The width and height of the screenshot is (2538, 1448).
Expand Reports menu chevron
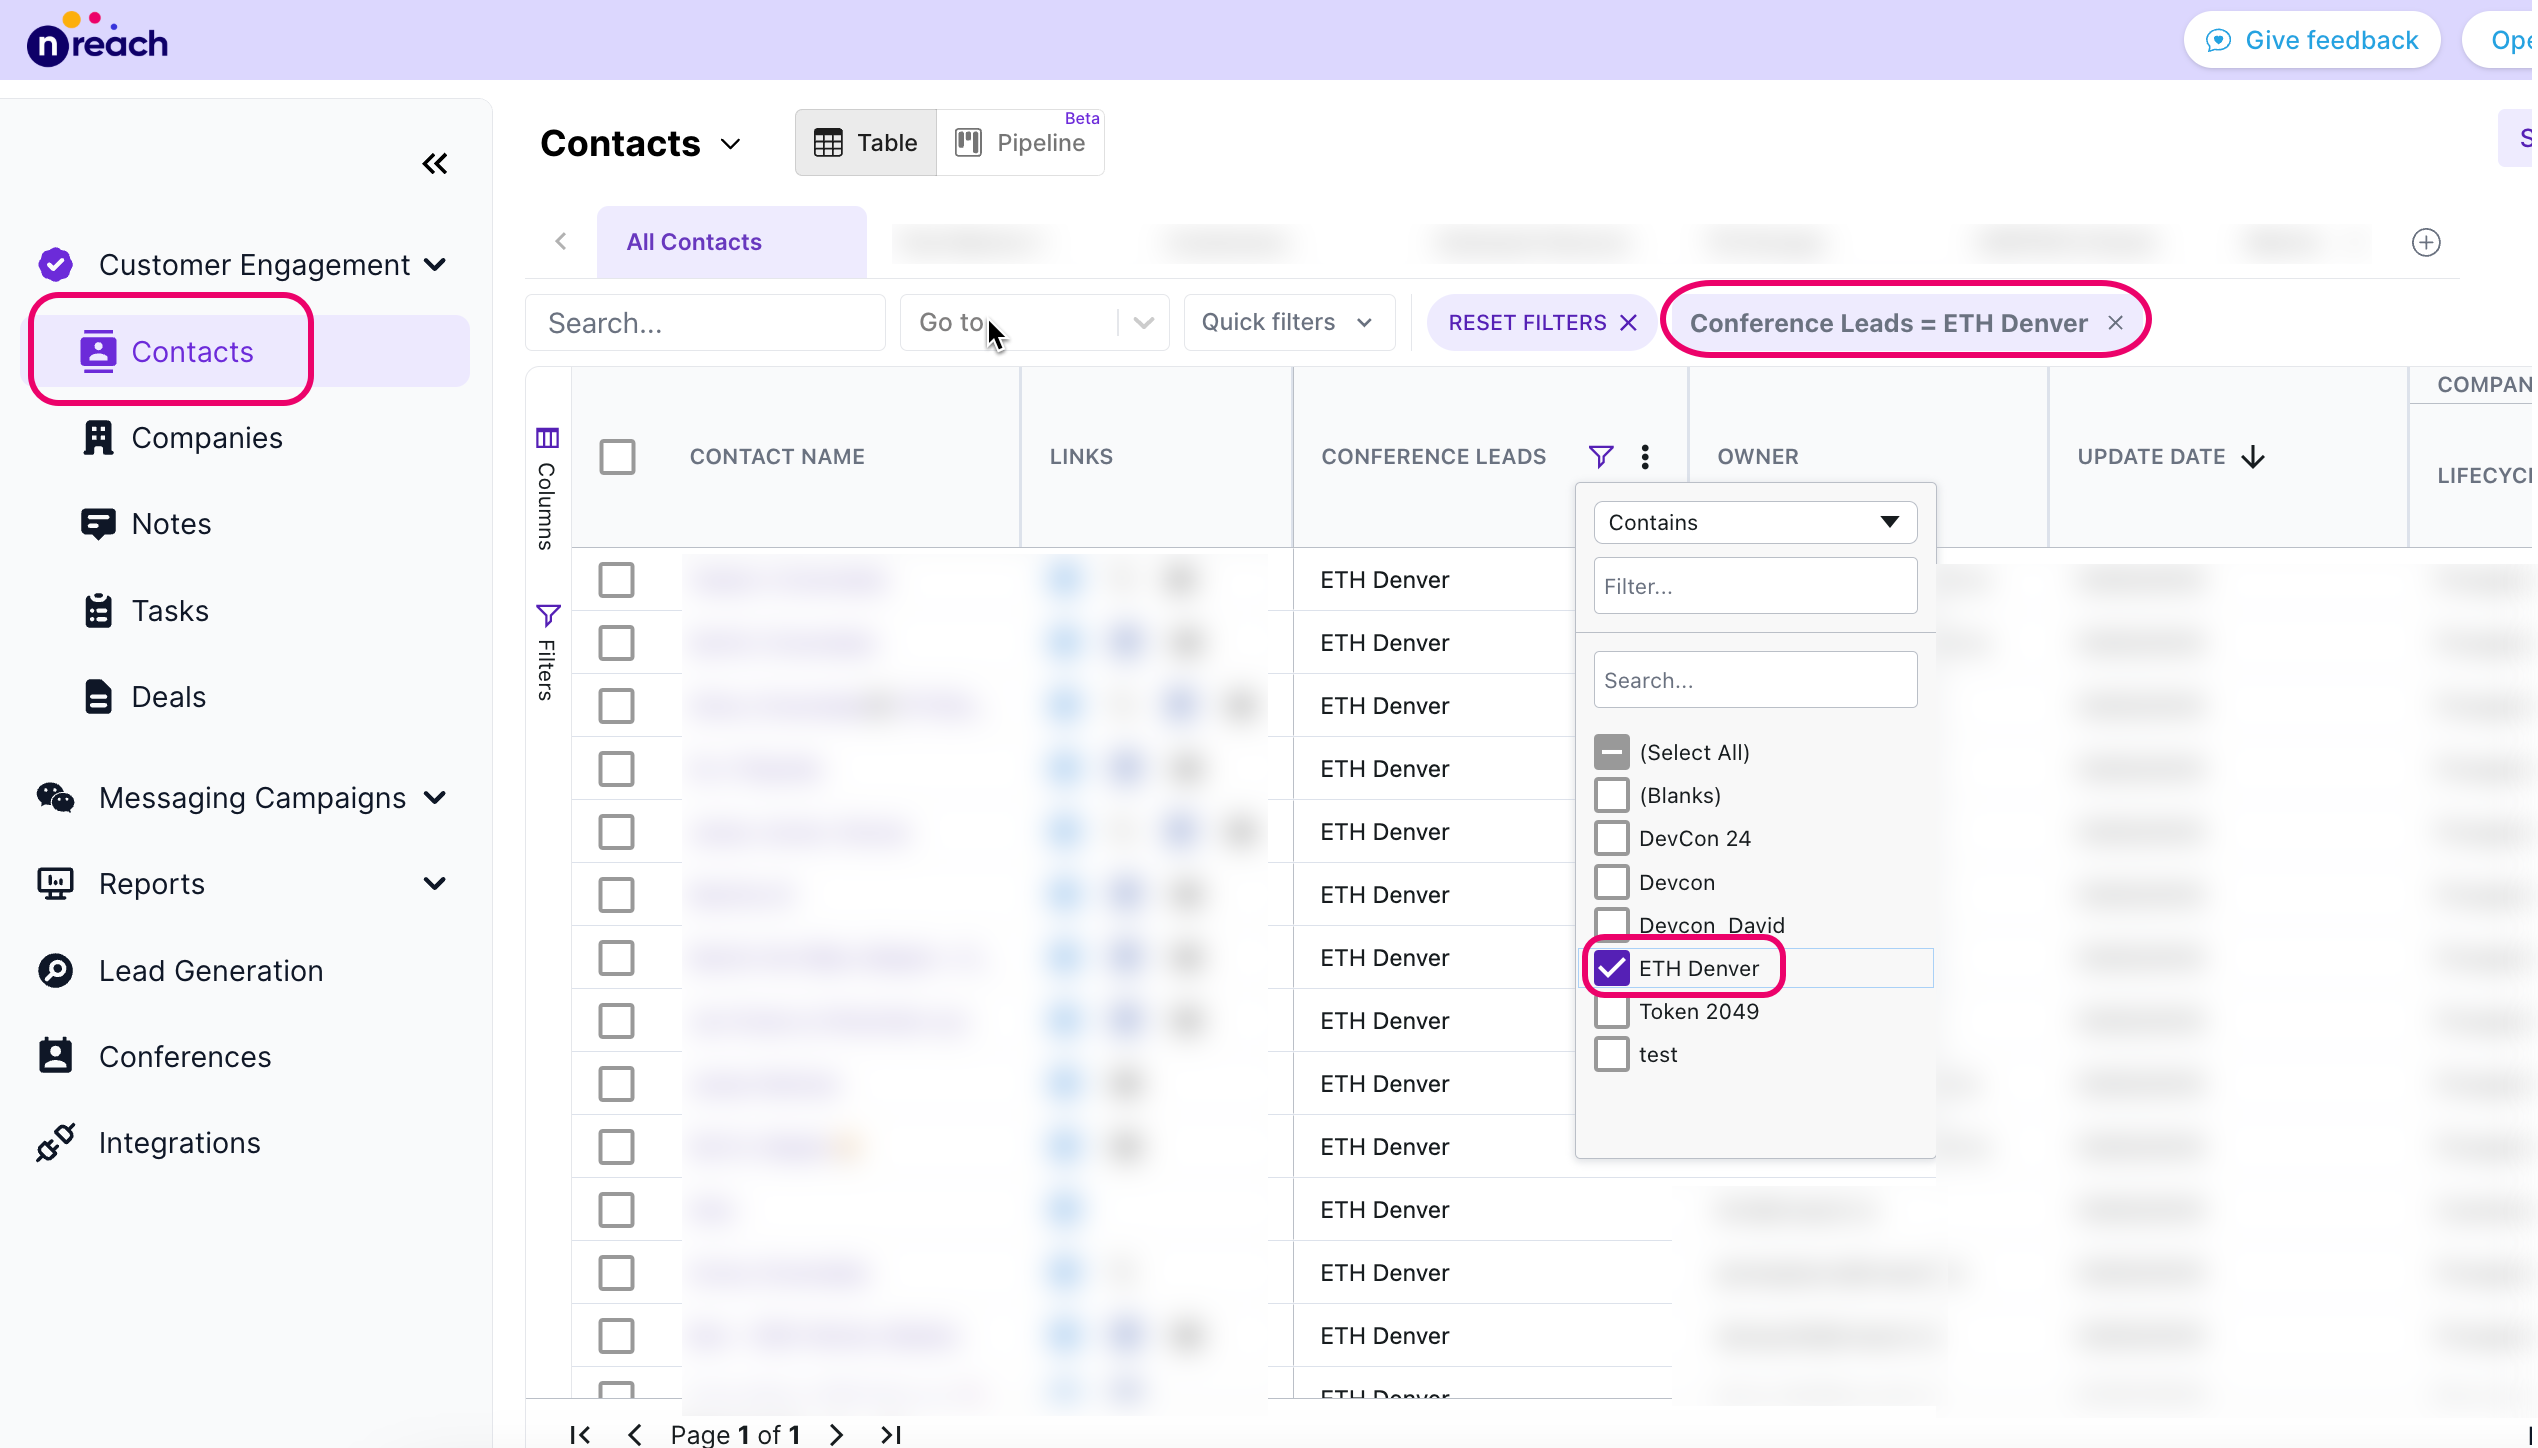(x=435, y=884)
